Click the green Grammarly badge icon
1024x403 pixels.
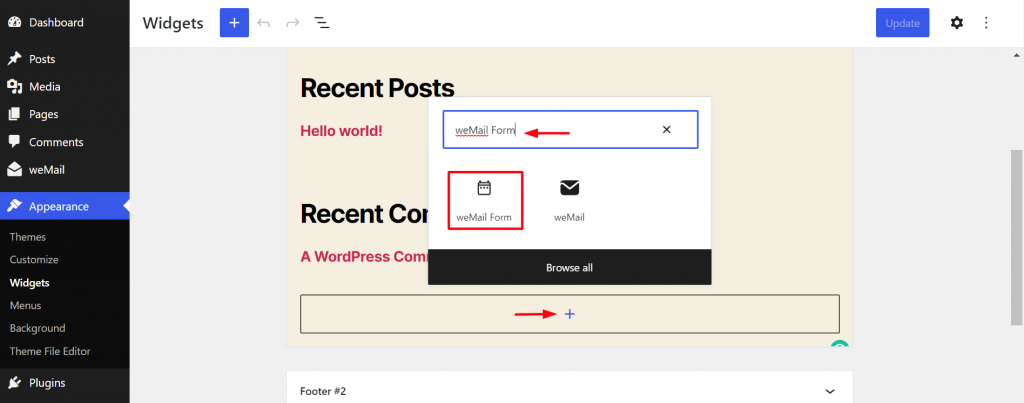[x=840, y=344]
